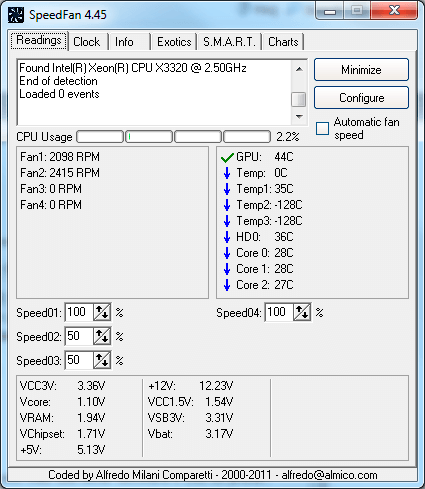Click the 'Loaded 0 events' log line
This screenshot has width=425, height=489.
pyautogui.click(x=59, y=94)
